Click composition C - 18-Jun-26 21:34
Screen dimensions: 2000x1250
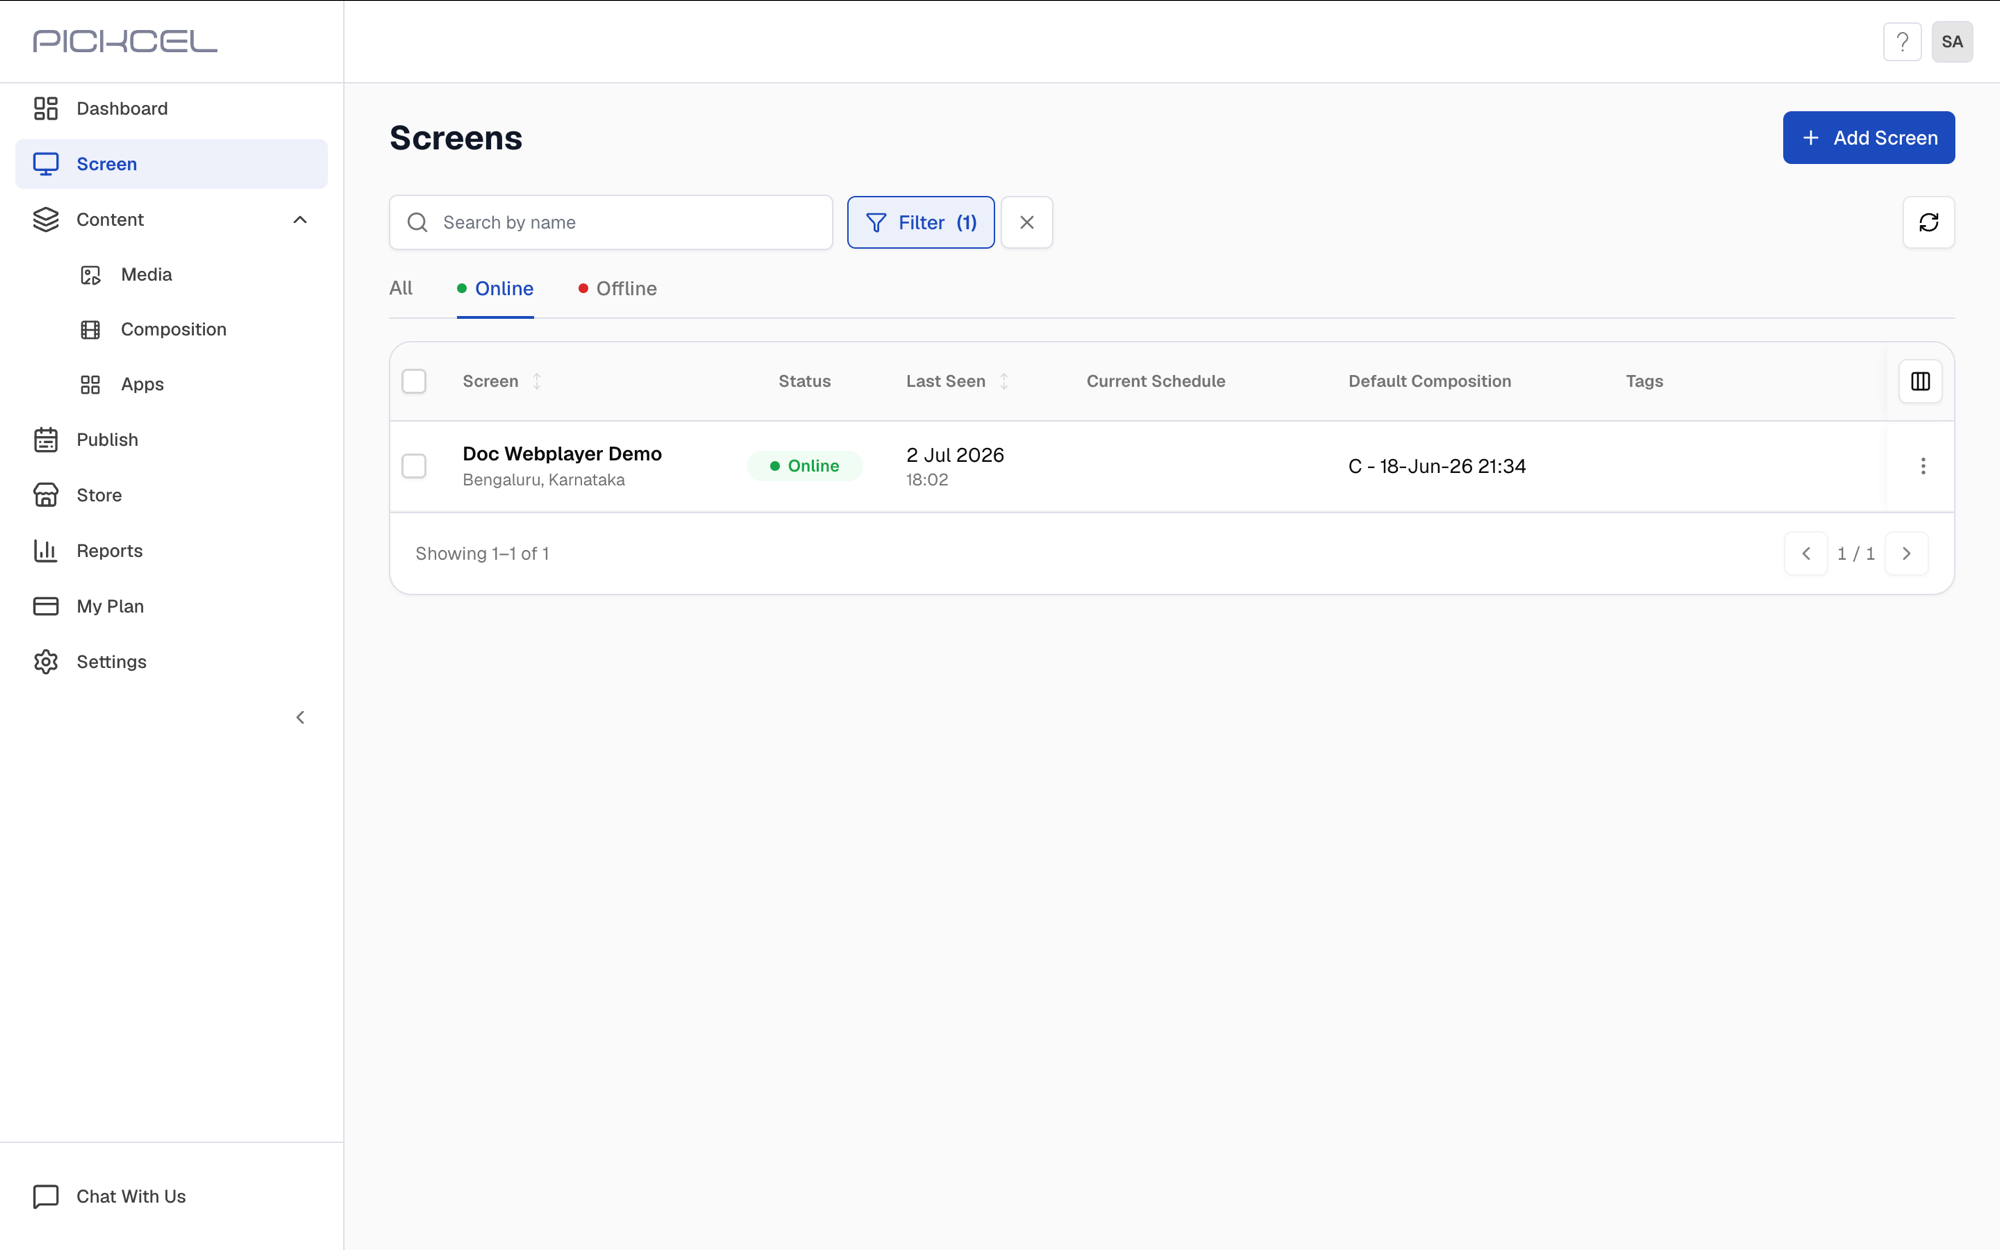click(1437, 466)
